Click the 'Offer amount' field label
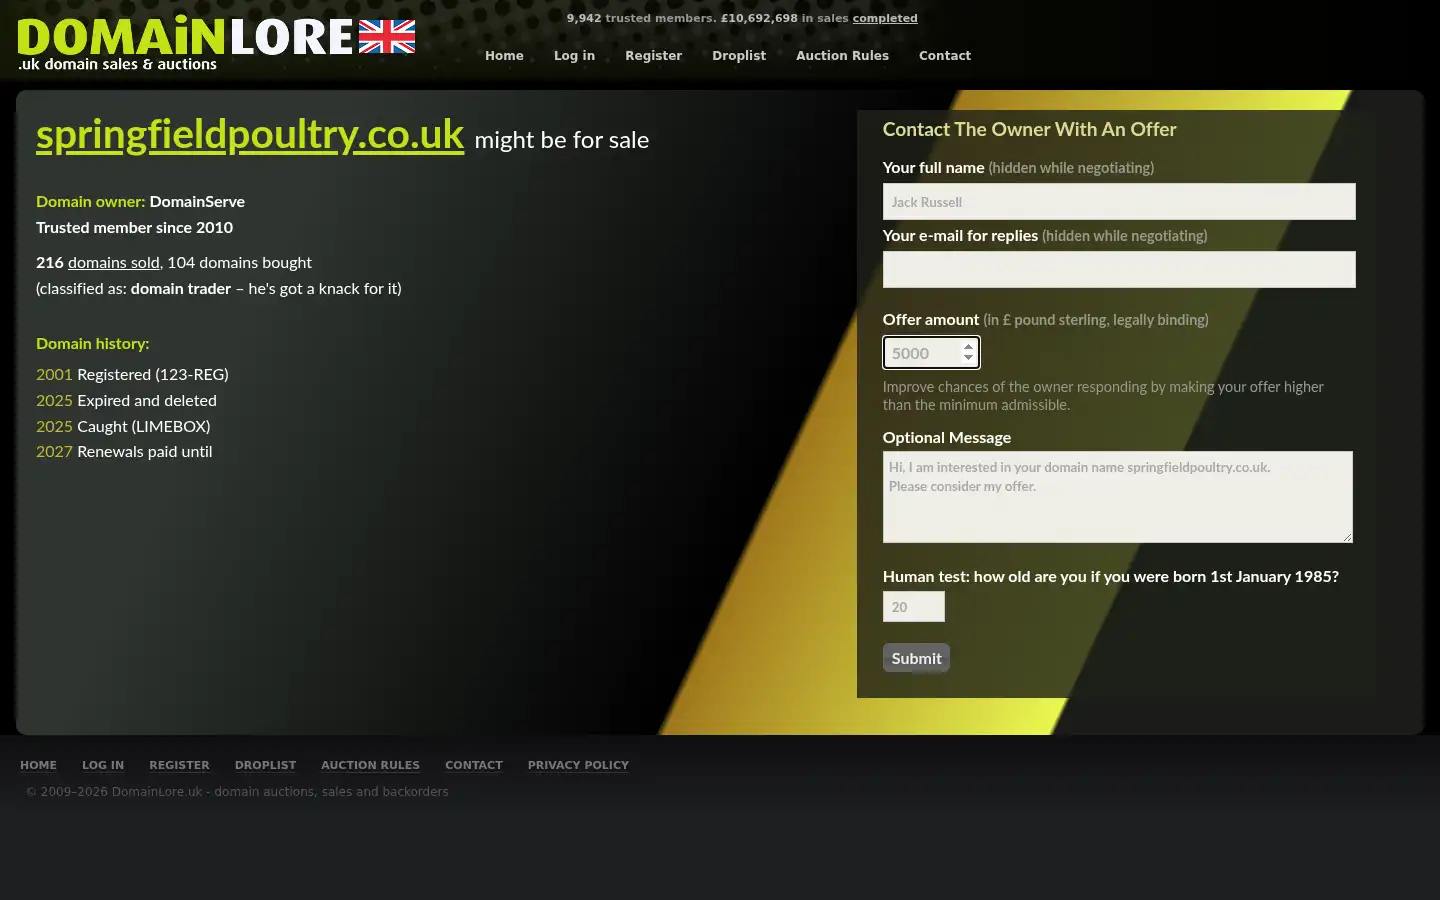The image size is (1440, 900). (x=931, y=319)
